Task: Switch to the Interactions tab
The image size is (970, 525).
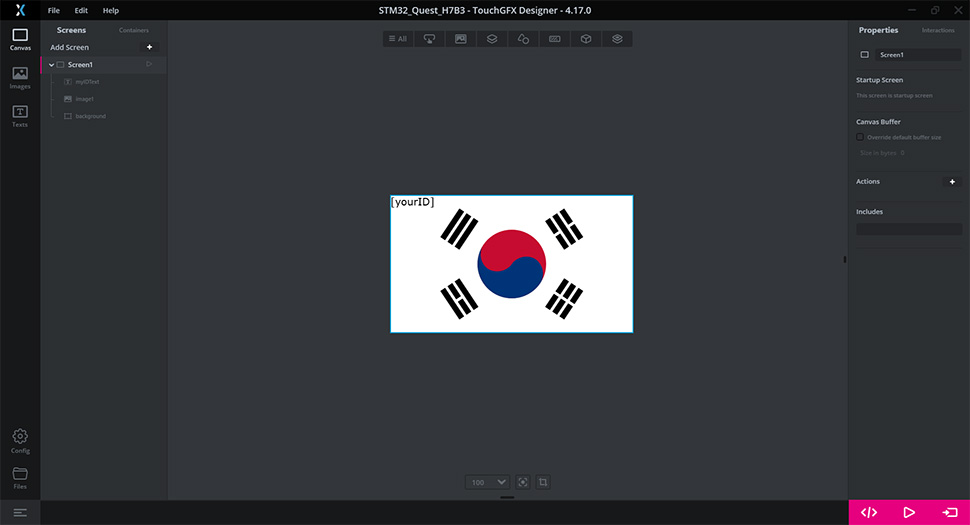Action: click(938, 30)
